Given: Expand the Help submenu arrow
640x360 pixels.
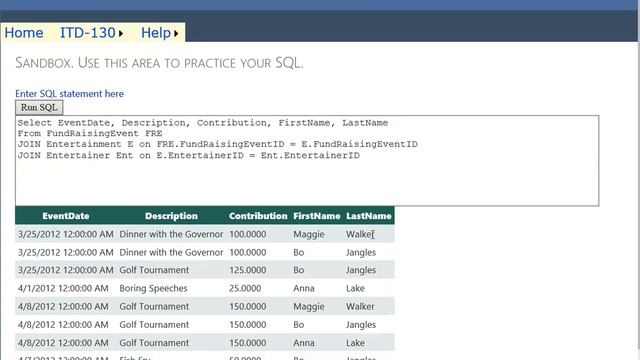Looking at the screenshot, I should (x=176, y=33).
